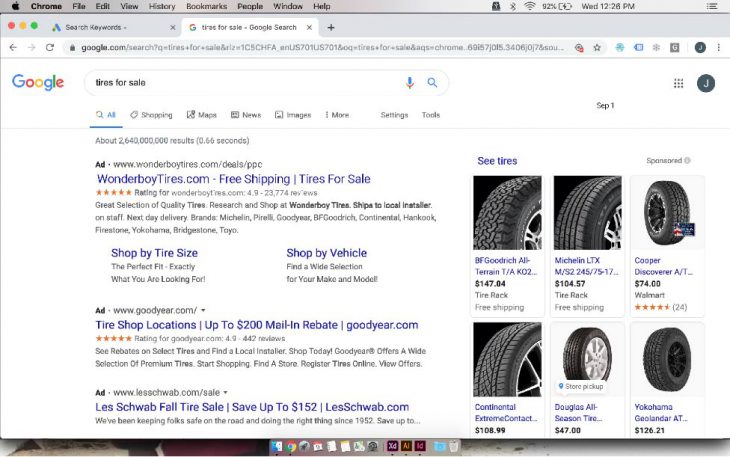Click the Chrome address bar URL
730x457 pixels.
tap(322, 47)
